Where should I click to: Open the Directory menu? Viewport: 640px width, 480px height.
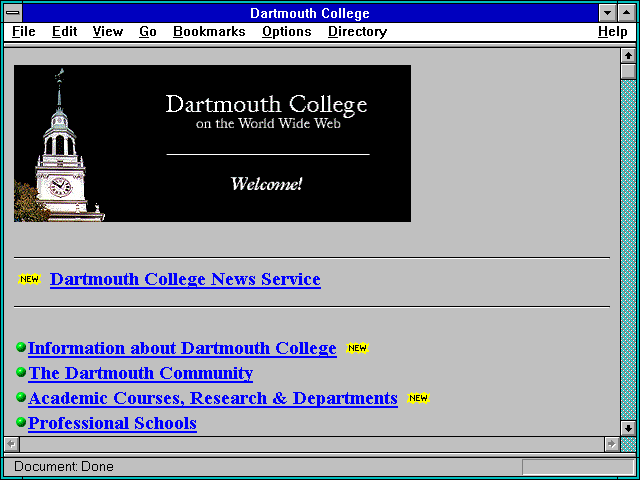pos(358,32)
